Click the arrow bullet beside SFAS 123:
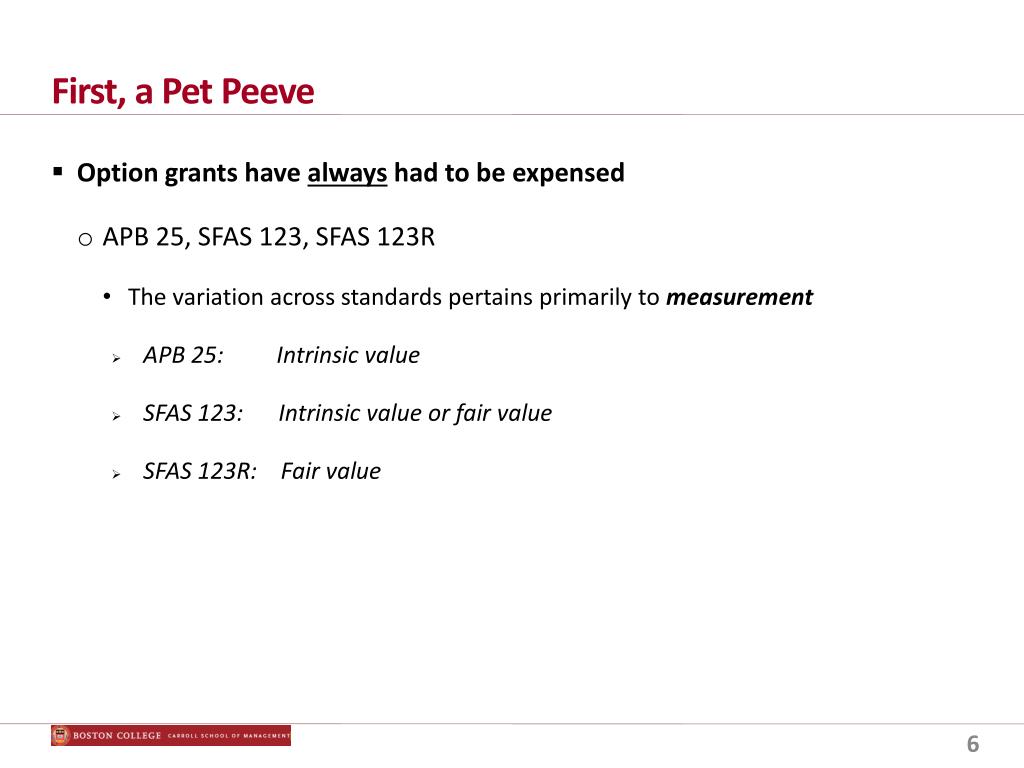 tap(116, 416)
